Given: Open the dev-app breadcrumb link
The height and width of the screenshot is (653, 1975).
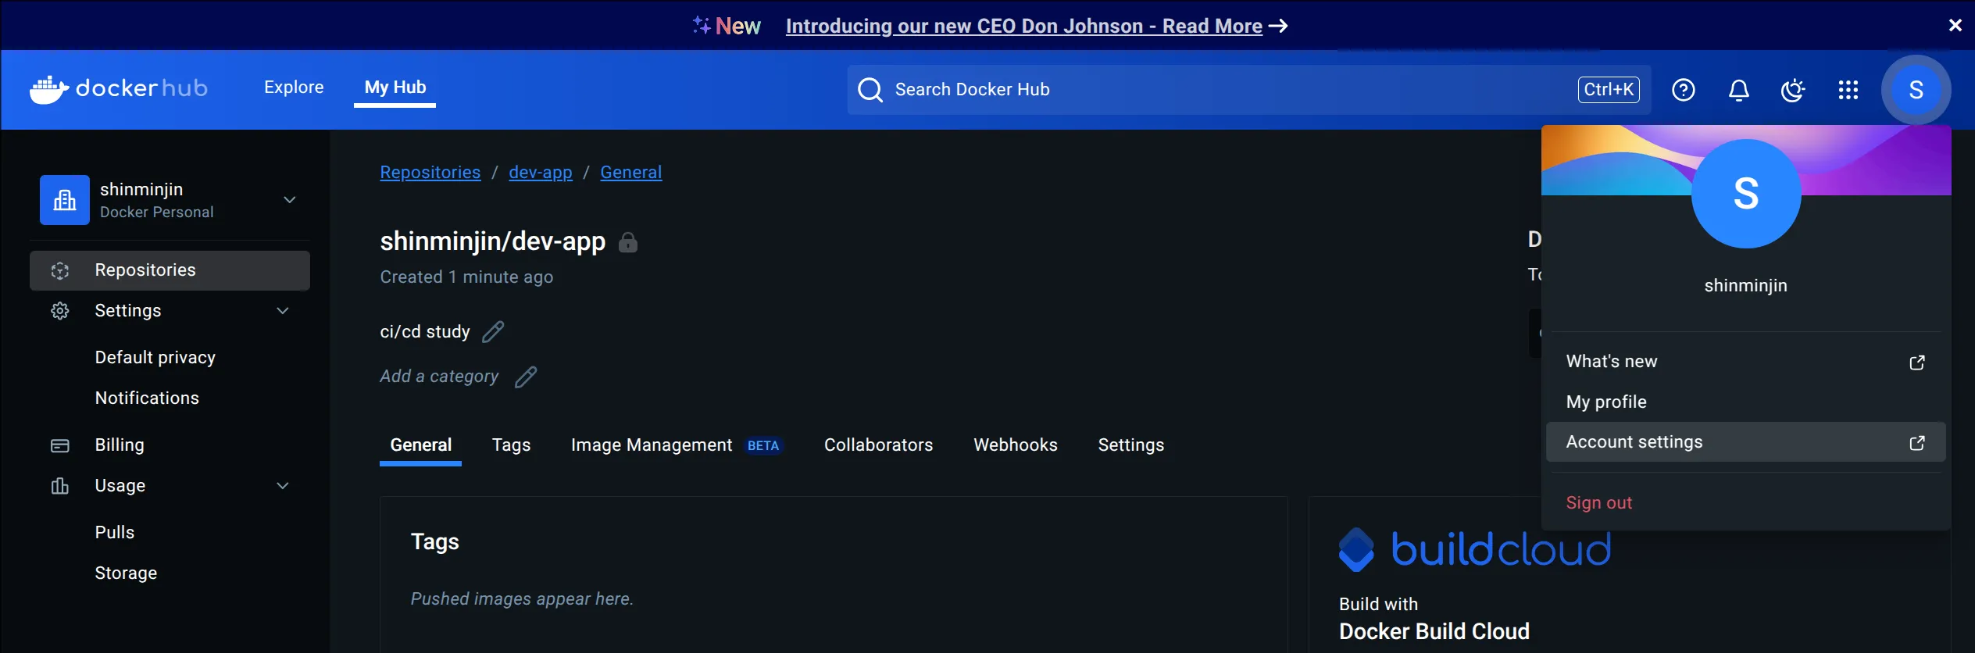Looking at the screenshot, I should point(540,172).
